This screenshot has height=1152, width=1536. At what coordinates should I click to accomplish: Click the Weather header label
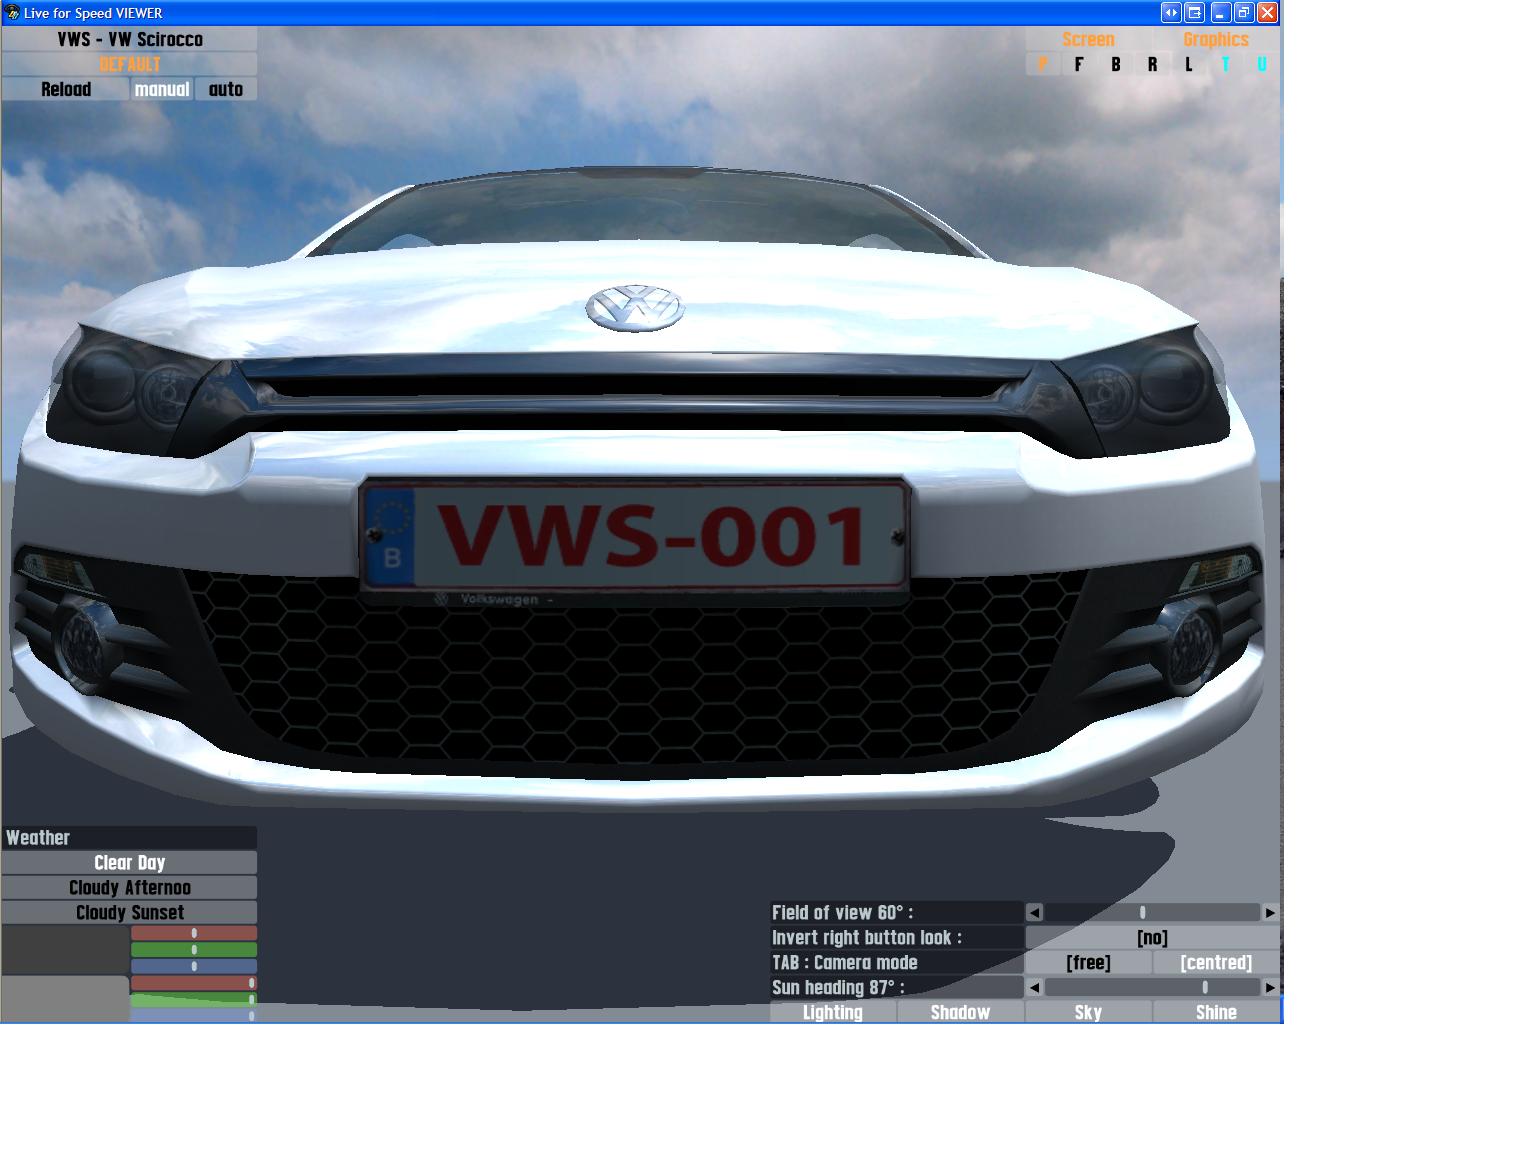tap(129, 837)
